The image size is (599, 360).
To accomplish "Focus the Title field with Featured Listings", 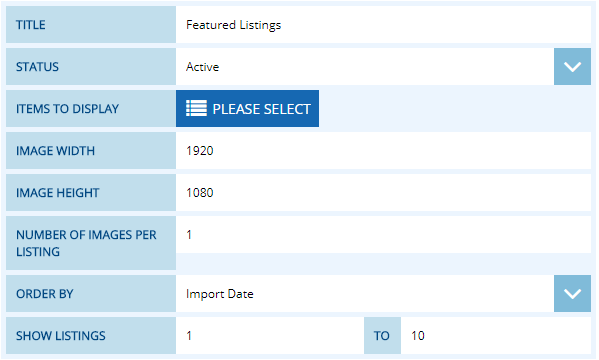I will click(x=383, y=24).
